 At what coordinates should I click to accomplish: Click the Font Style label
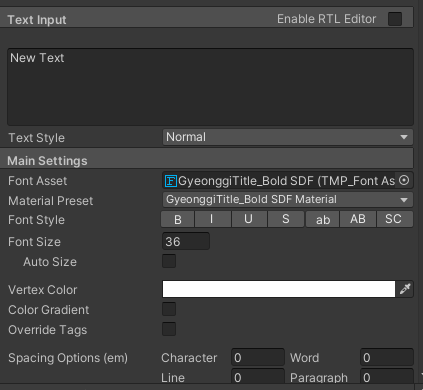[x=36, y=220]
